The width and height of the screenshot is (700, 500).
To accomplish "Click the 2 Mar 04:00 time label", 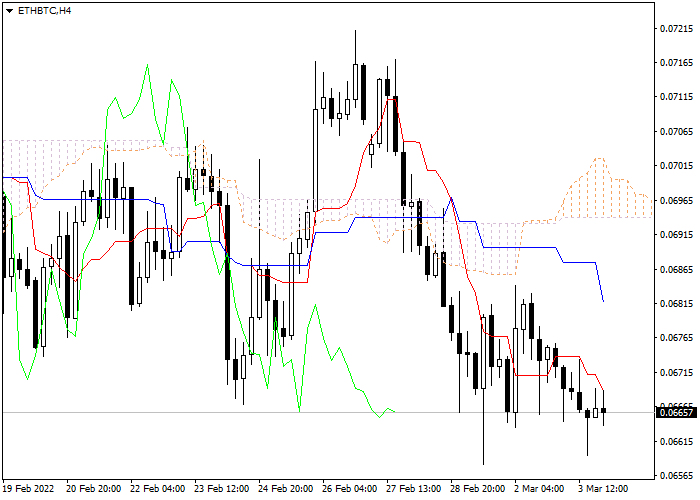I will click(x=539, y=489).
